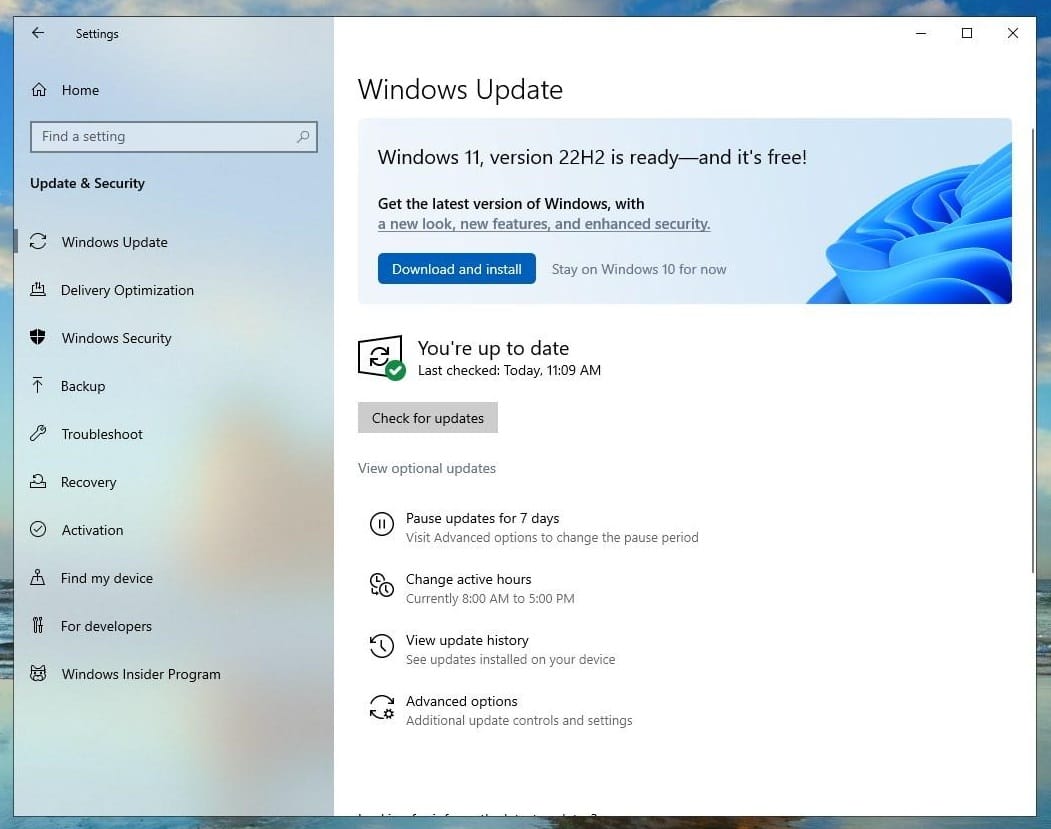Click 'Last checked: Today, 11:09 AM' text
Viewport: 1051px width, 829px height.
pos(509,371)
